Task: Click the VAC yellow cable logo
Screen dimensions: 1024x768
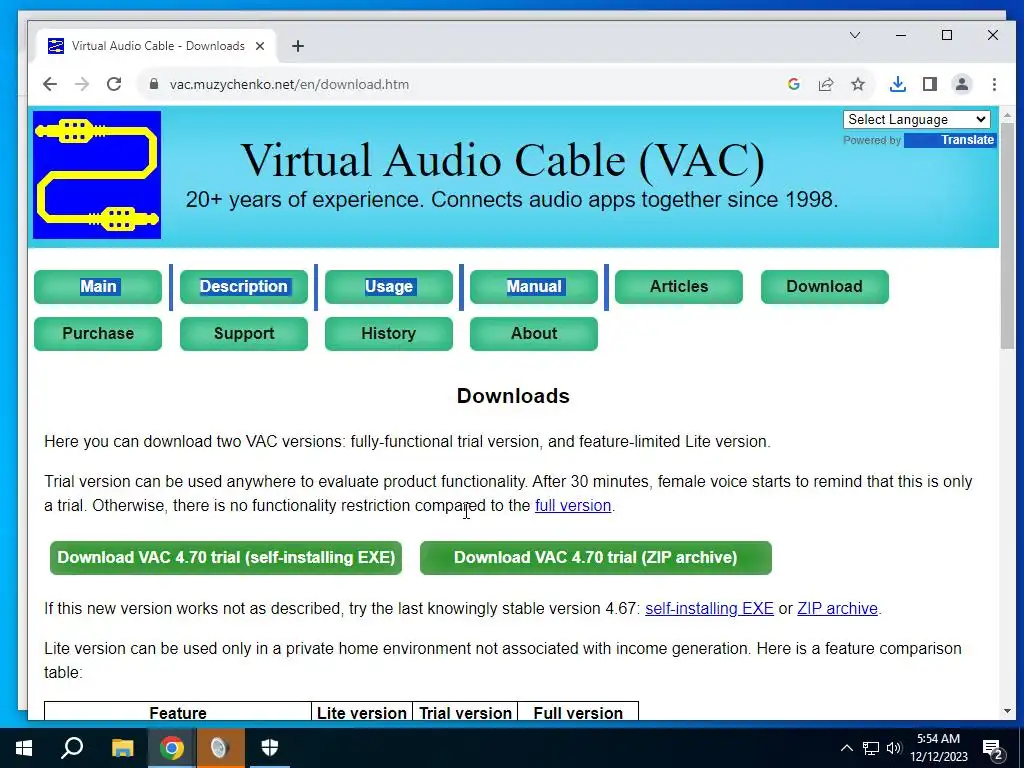Action: click(97, 175)
